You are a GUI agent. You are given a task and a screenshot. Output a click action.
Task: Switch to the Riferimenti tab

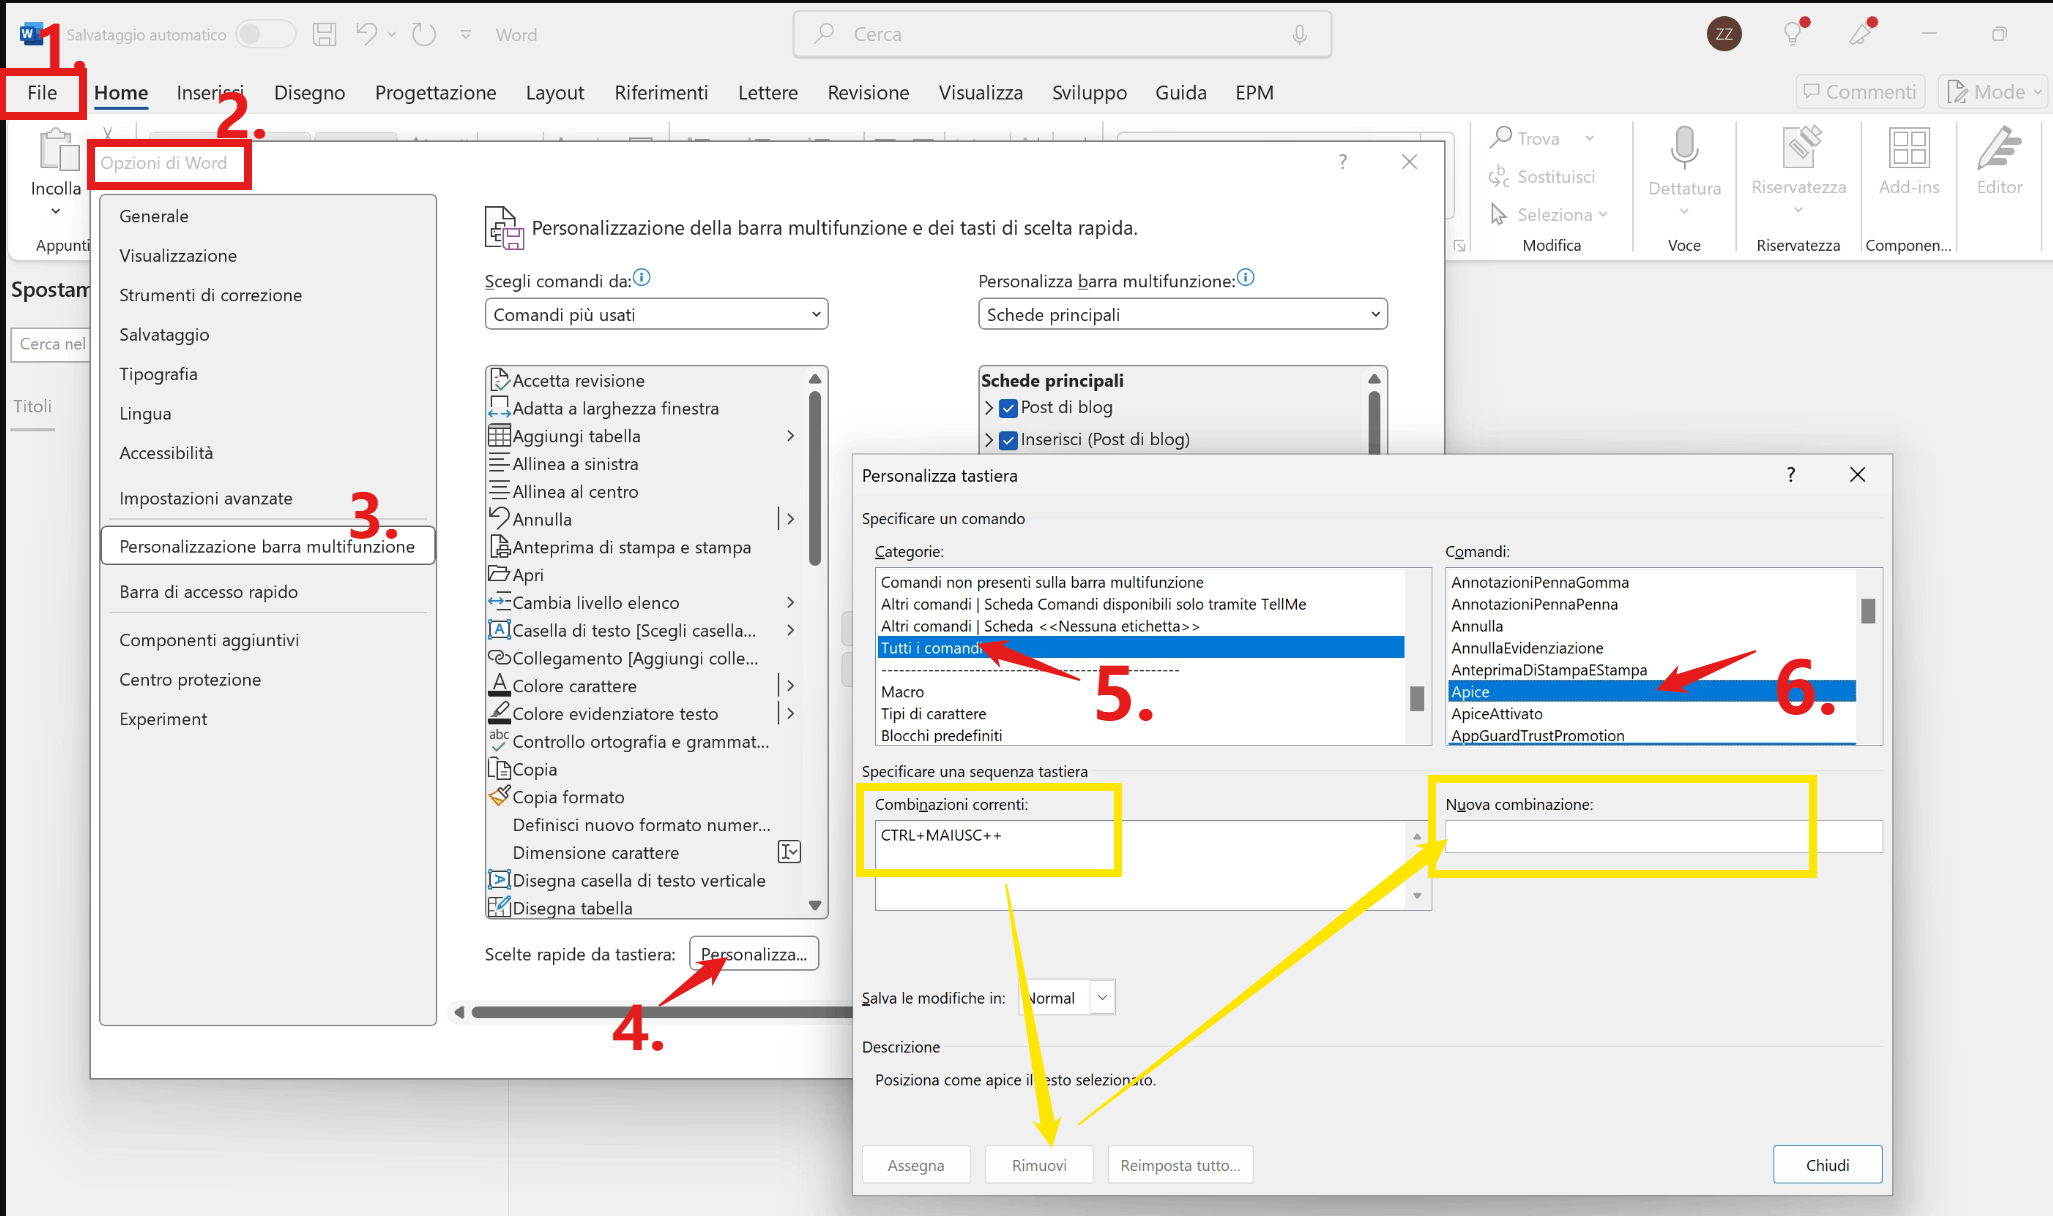coord(661,93)
